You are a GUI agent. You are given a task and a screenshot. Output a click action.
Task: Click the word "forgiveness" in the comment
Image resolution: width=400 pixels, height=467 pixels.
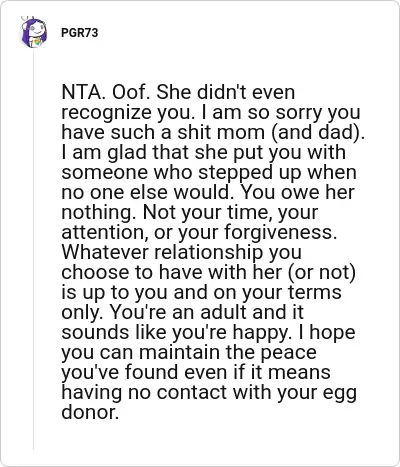[280, 232]
